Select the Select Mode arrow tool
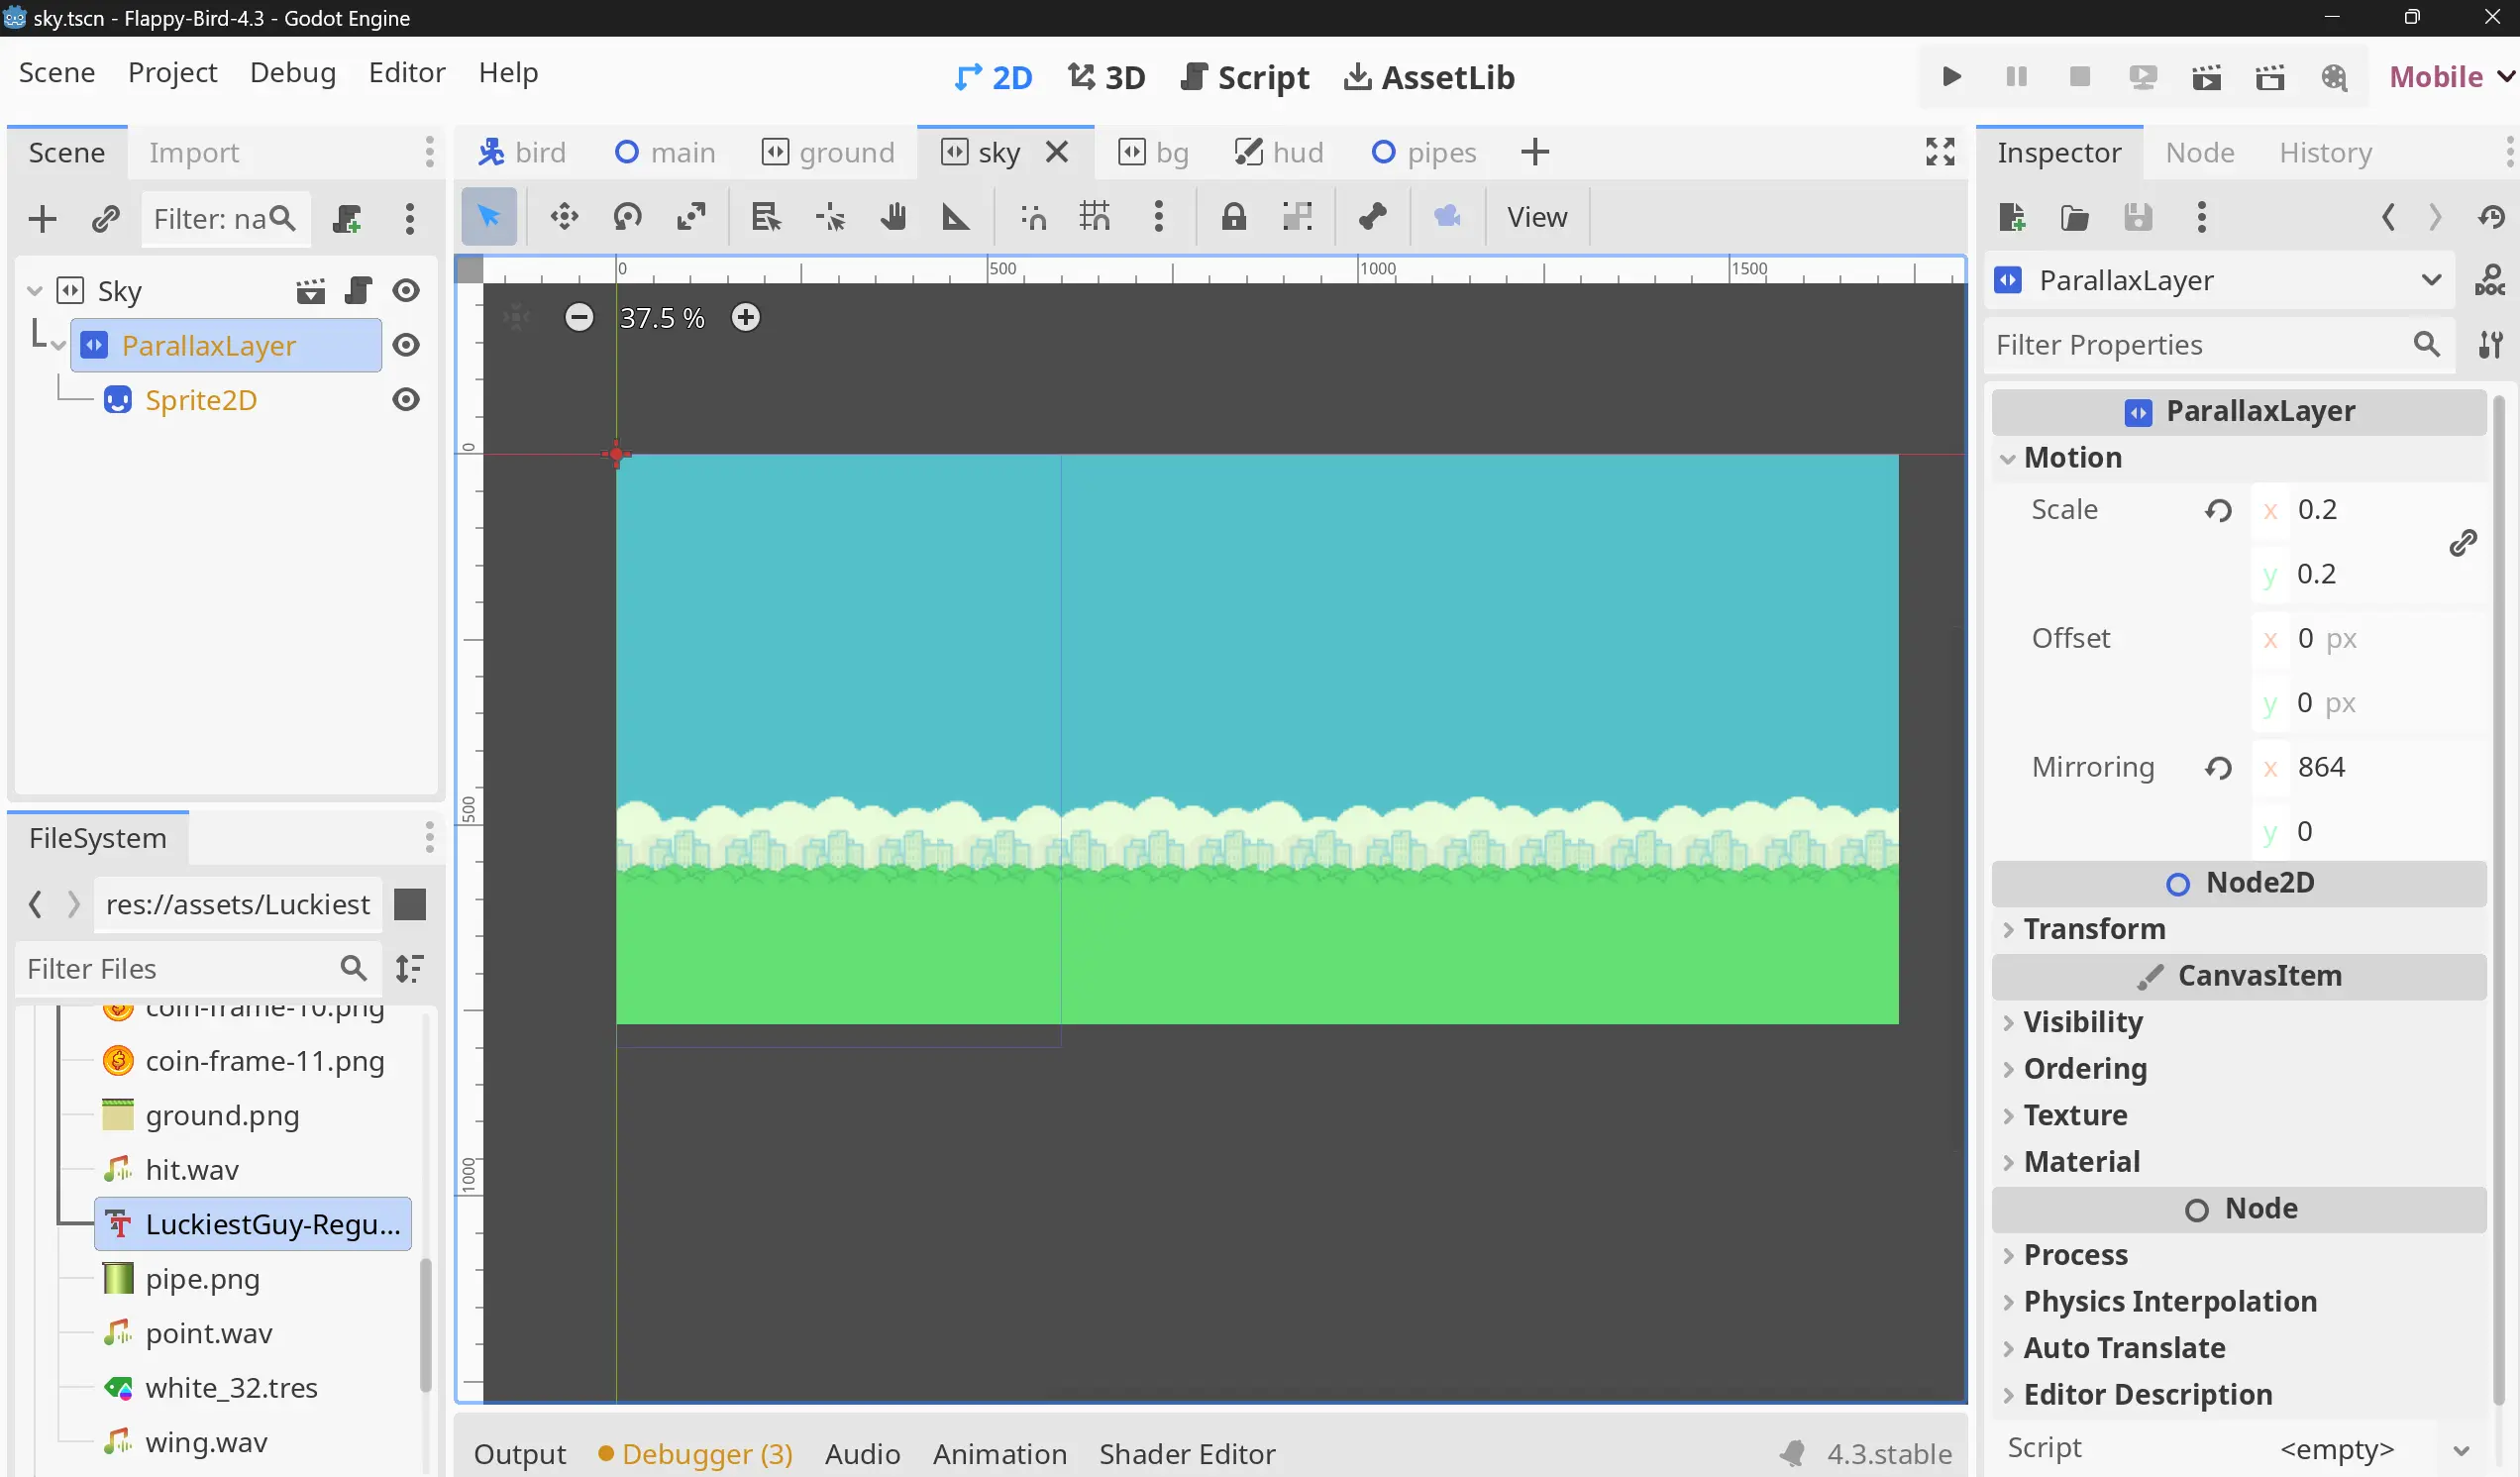2520x1477 pixels. 489,217
